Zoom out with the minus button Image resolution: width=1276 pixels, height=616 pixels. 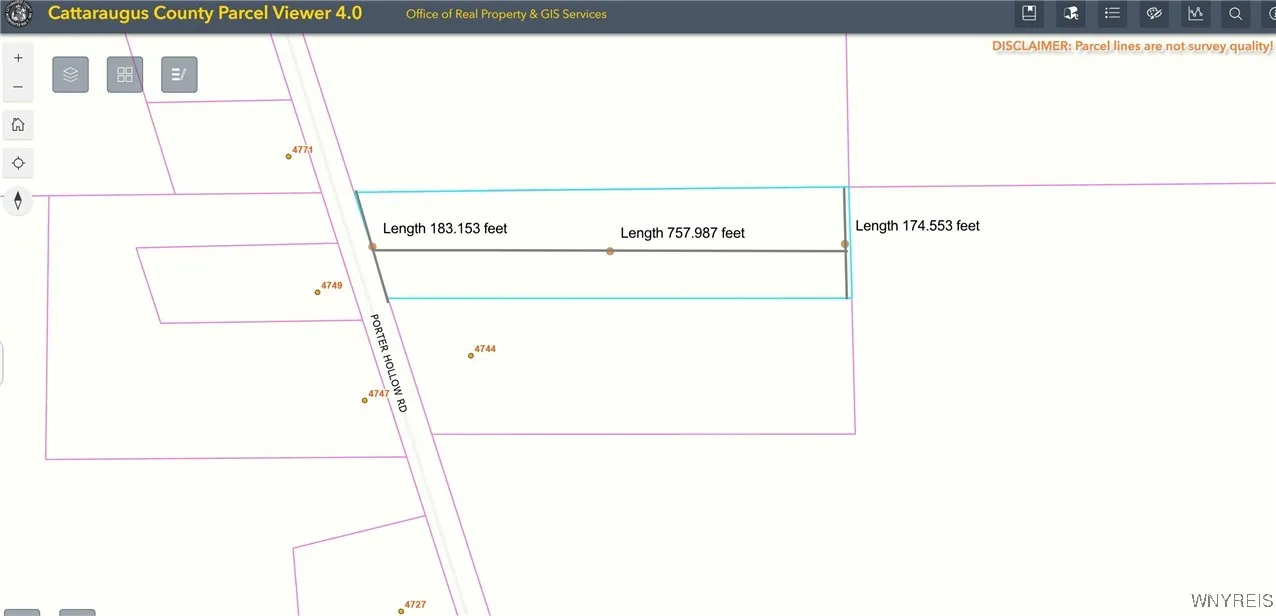pos(18,87)
